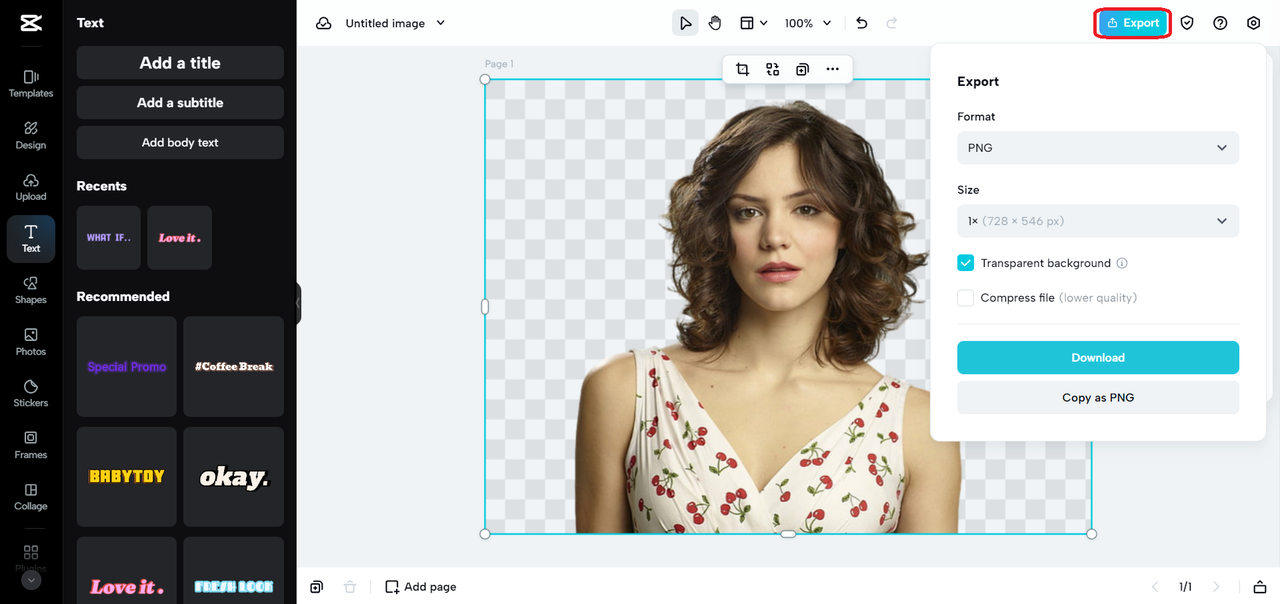This screenshot has height=604, width=1280.
Task: Click the Export button
Action: [x=1133, y=23]
